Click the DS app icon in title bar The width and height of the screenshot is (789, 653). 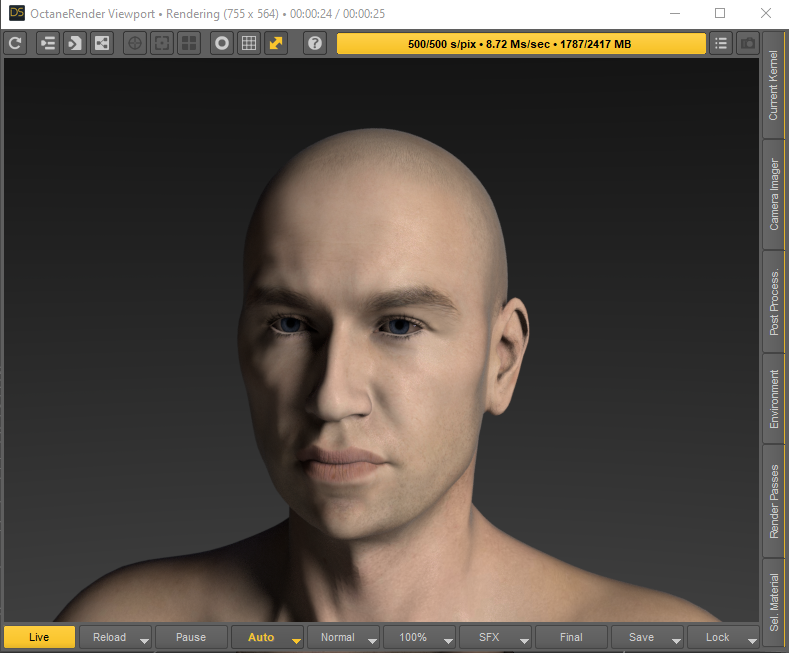pos(17,13)
